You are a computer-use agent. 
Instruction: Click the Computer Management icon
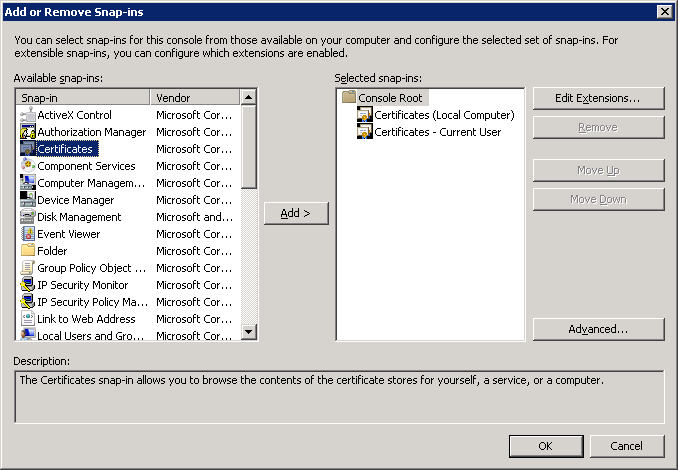pos(28,183)
